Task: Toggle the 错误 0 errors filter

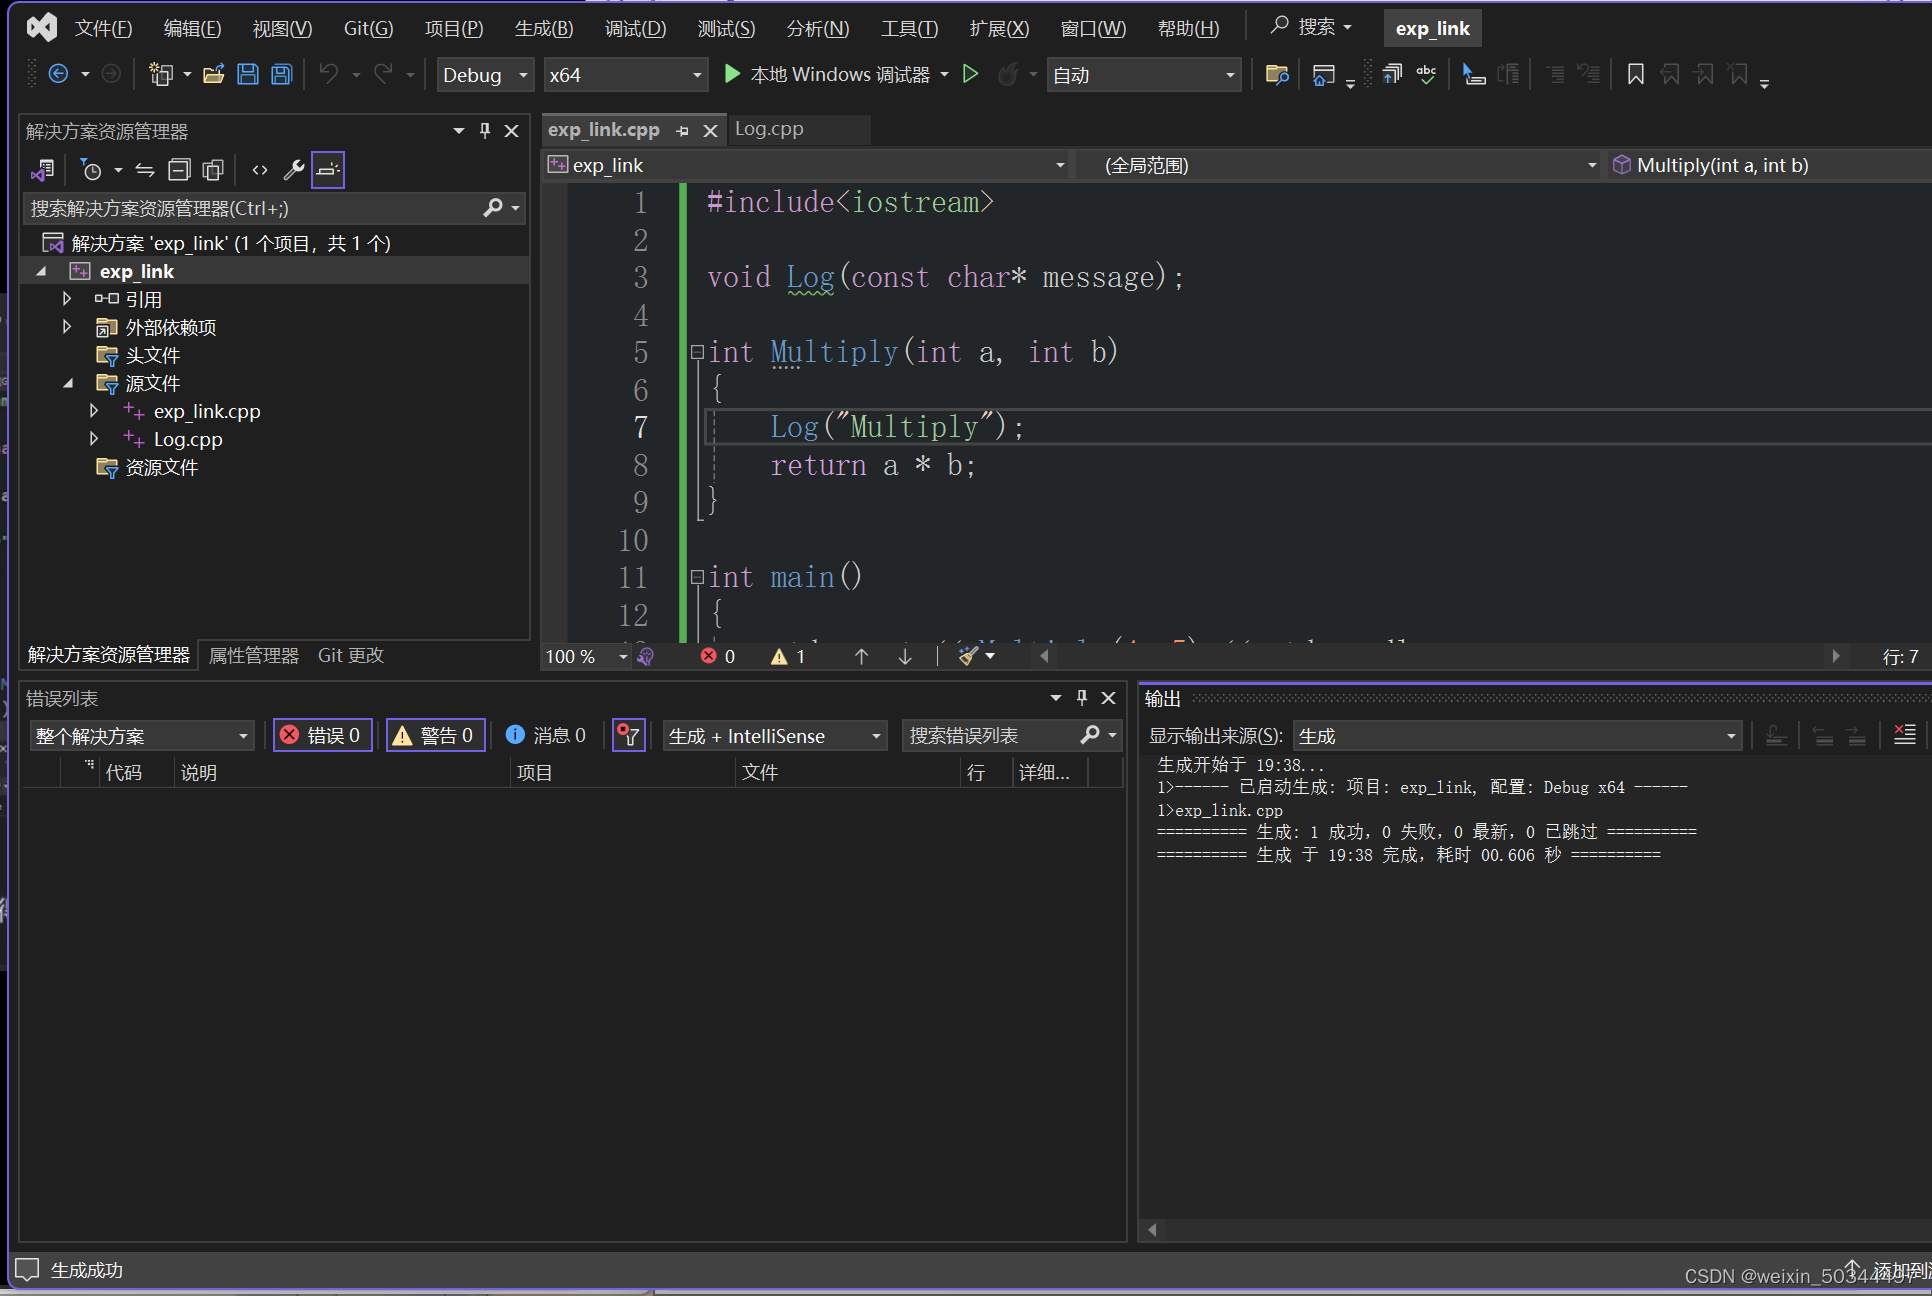Action: click(323, 736)
